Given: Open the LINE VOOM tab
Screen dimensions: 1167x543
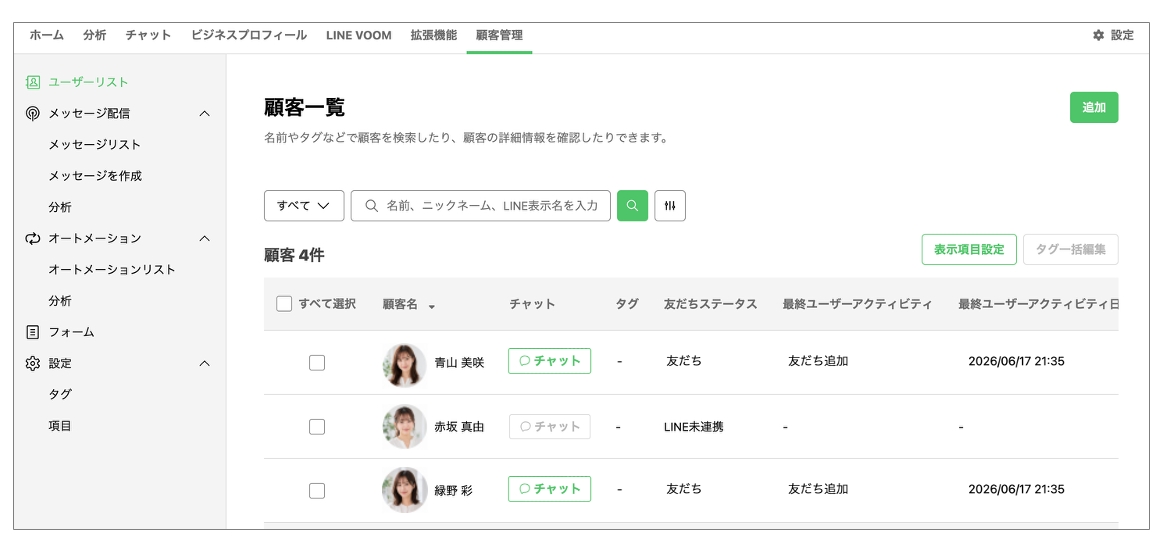Looking at the screenshot, I should pos(359,35).
